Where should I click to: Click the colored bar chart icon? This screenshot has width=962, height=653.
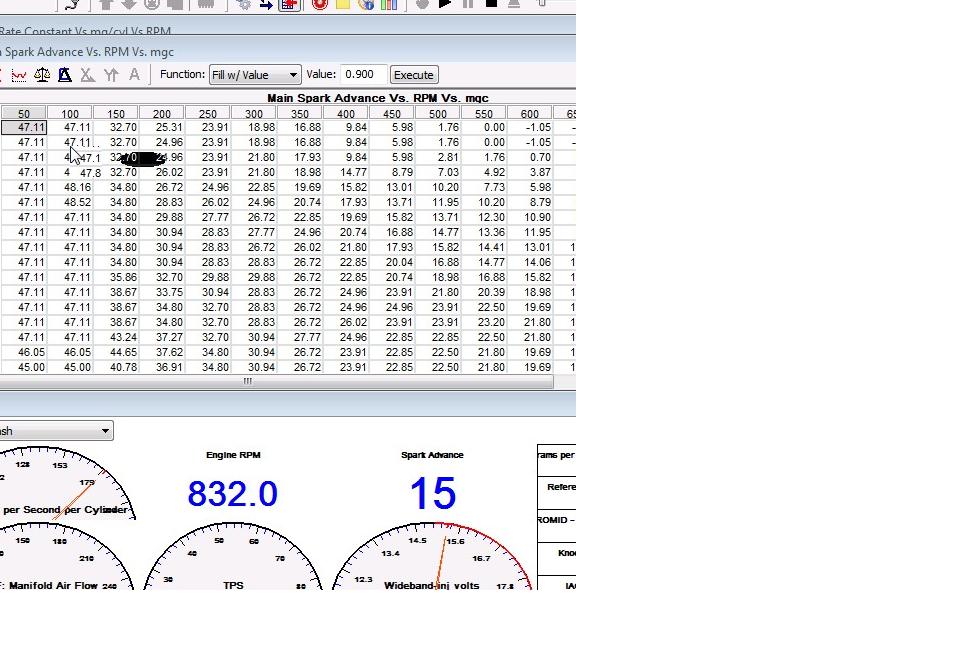(389, 4)
